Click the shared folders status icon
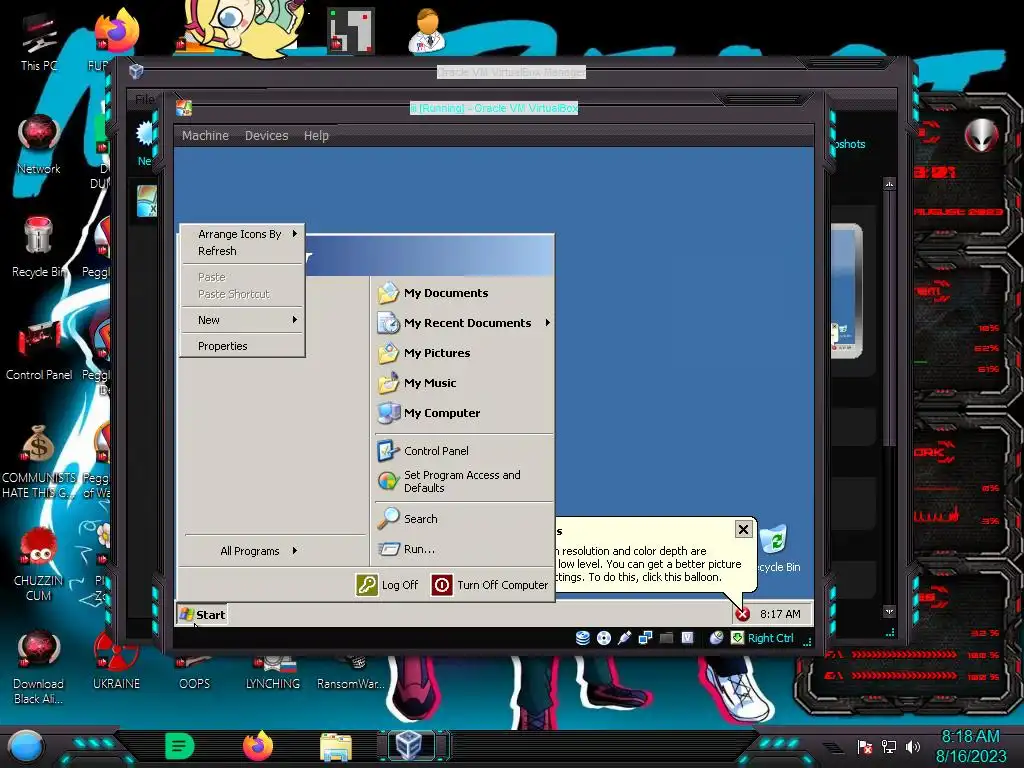Viewport: 1024px width, 768px height. tap(666, 638)
